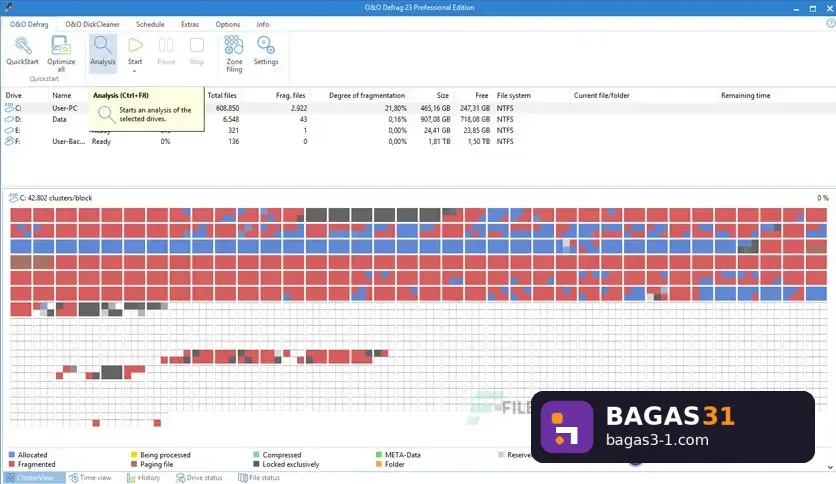Screen dimensions: 836x484
Task: Switch to ClusterView tab
Action: [x=34, y=478]
